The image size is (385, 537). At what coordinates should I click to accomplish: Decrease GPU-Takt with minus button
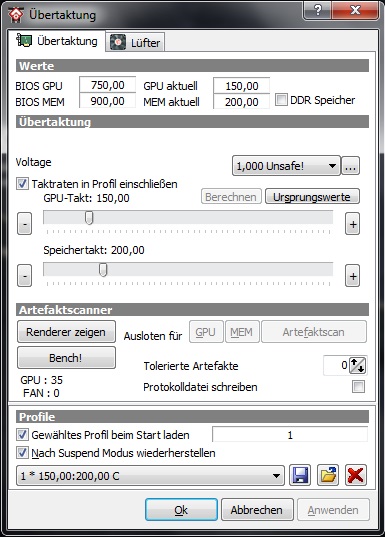25,224
